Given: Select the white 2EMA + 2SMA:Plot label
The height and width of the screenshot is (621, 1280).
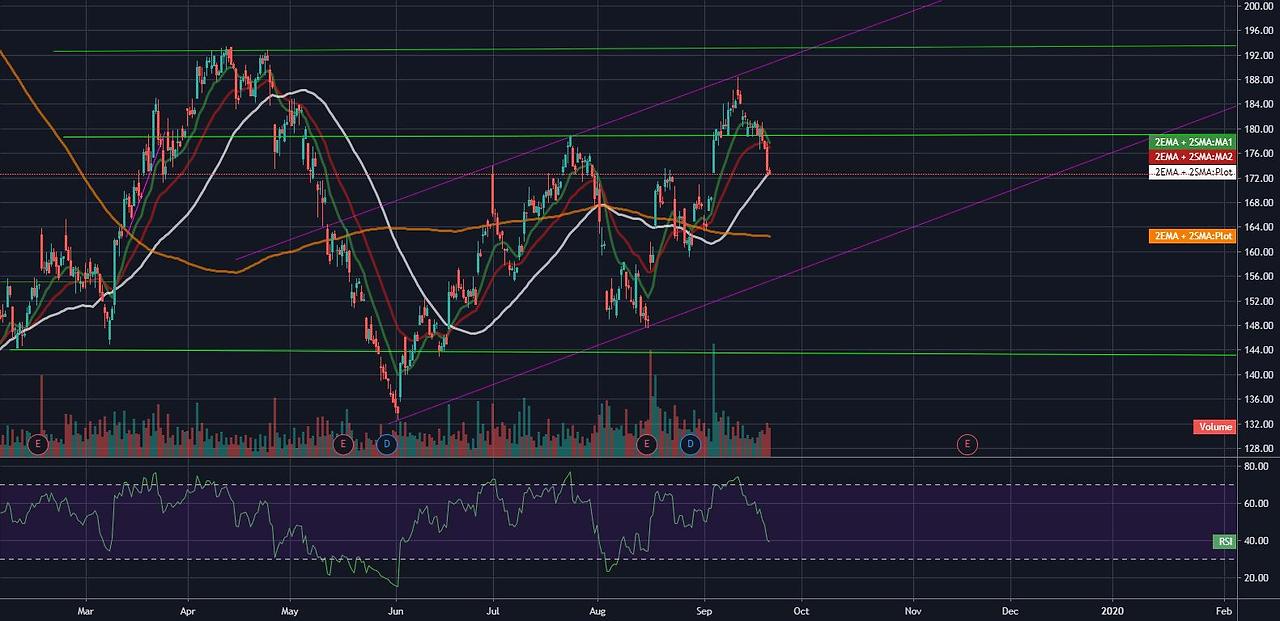Looking at the screenshot, I should coord(1193,173).
